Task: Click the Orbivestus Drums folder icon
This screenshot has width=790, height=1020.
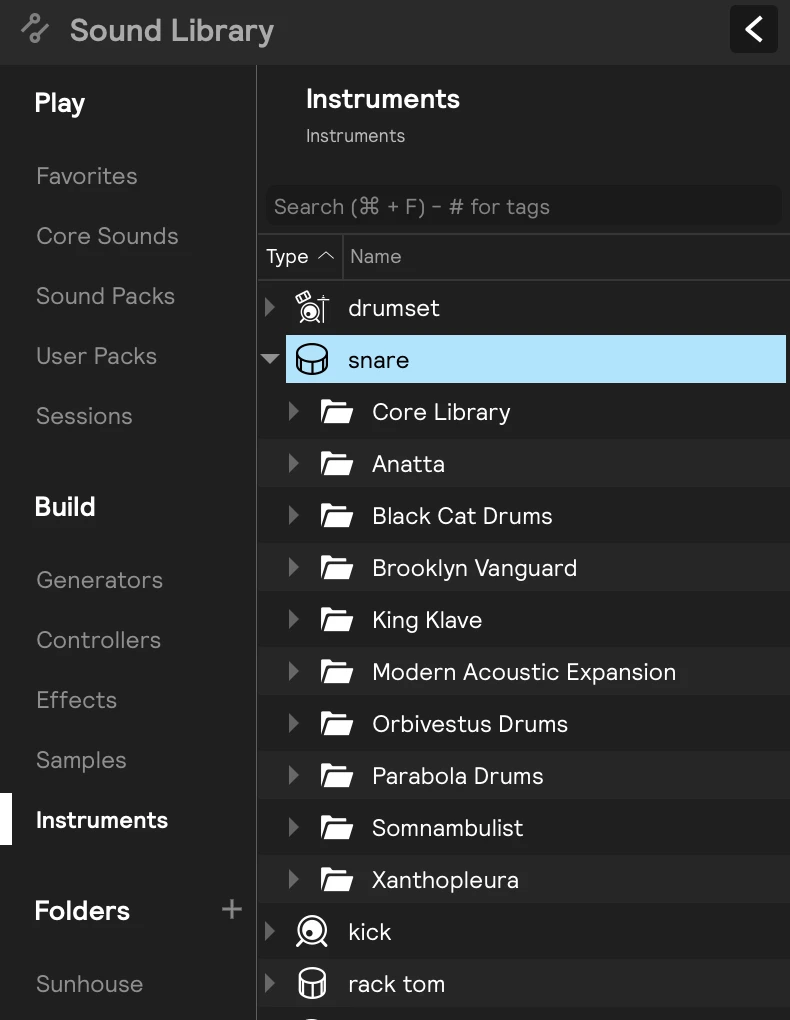Action: 336,724
